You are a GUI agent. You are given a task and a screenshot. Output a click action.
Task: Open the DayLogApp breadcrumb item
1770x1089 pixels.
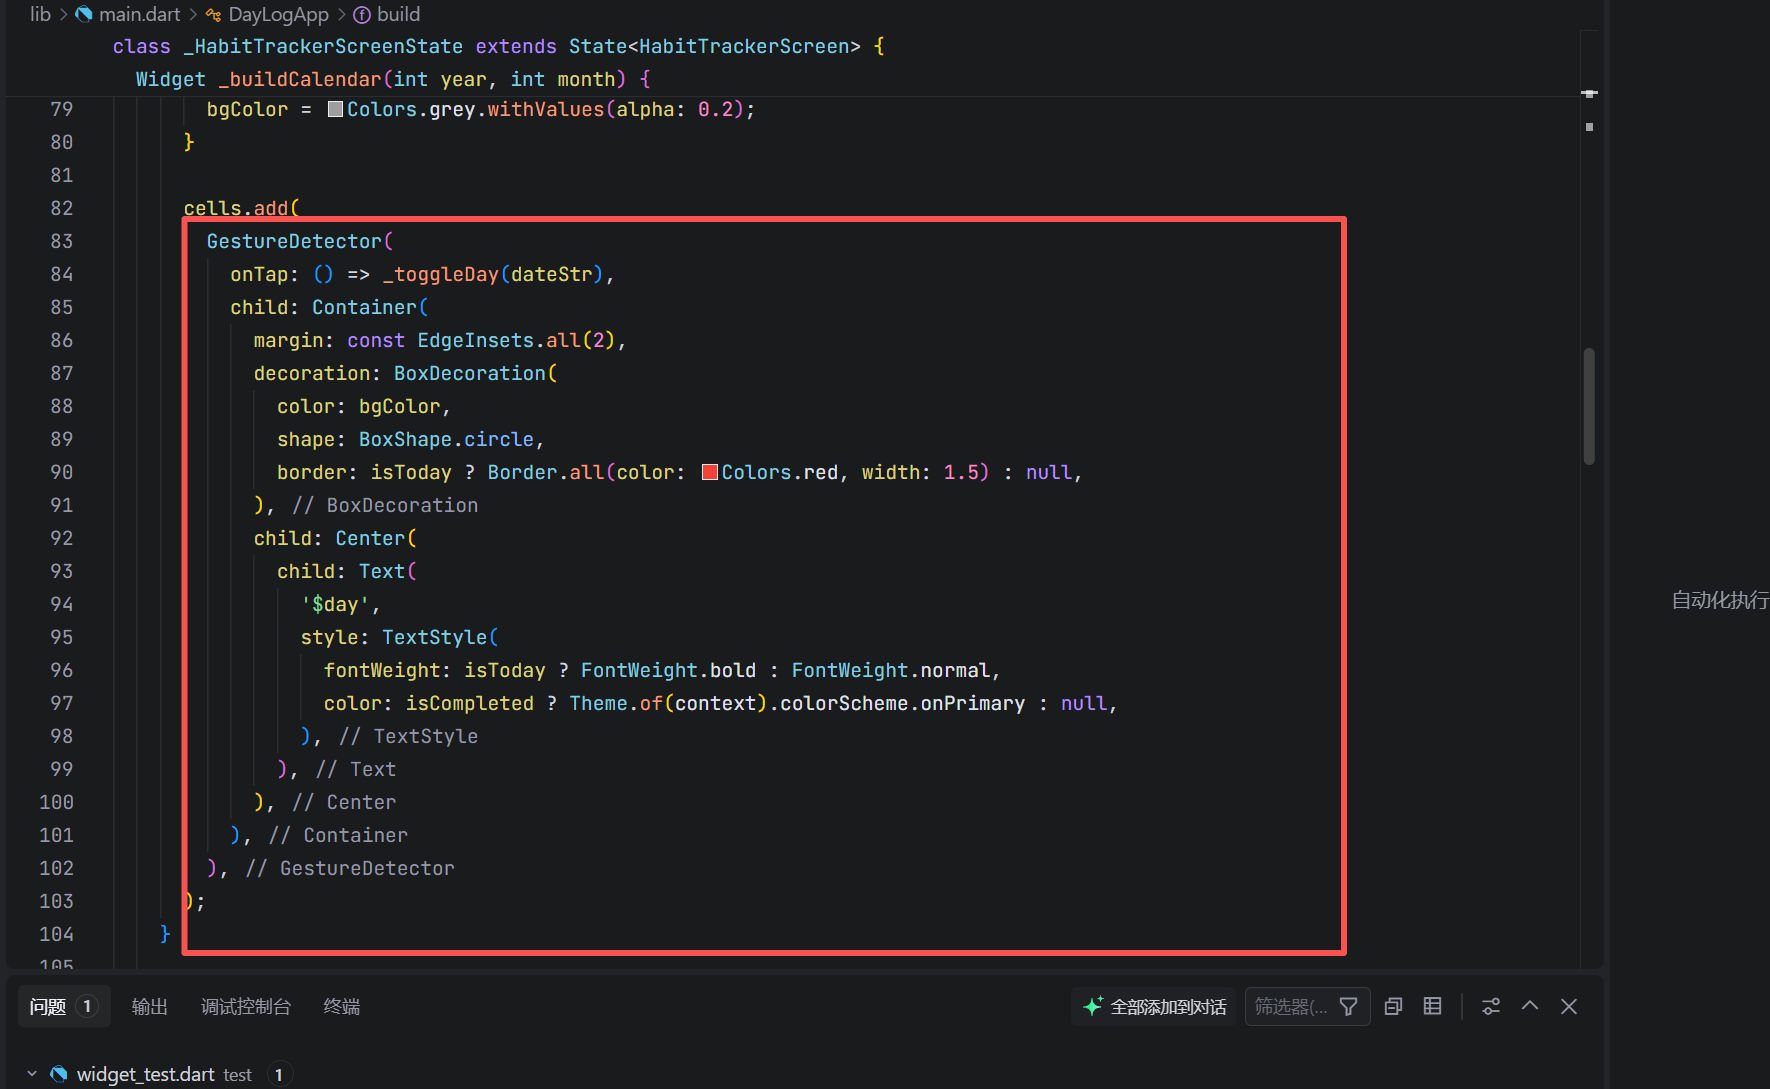pos(278,14)
